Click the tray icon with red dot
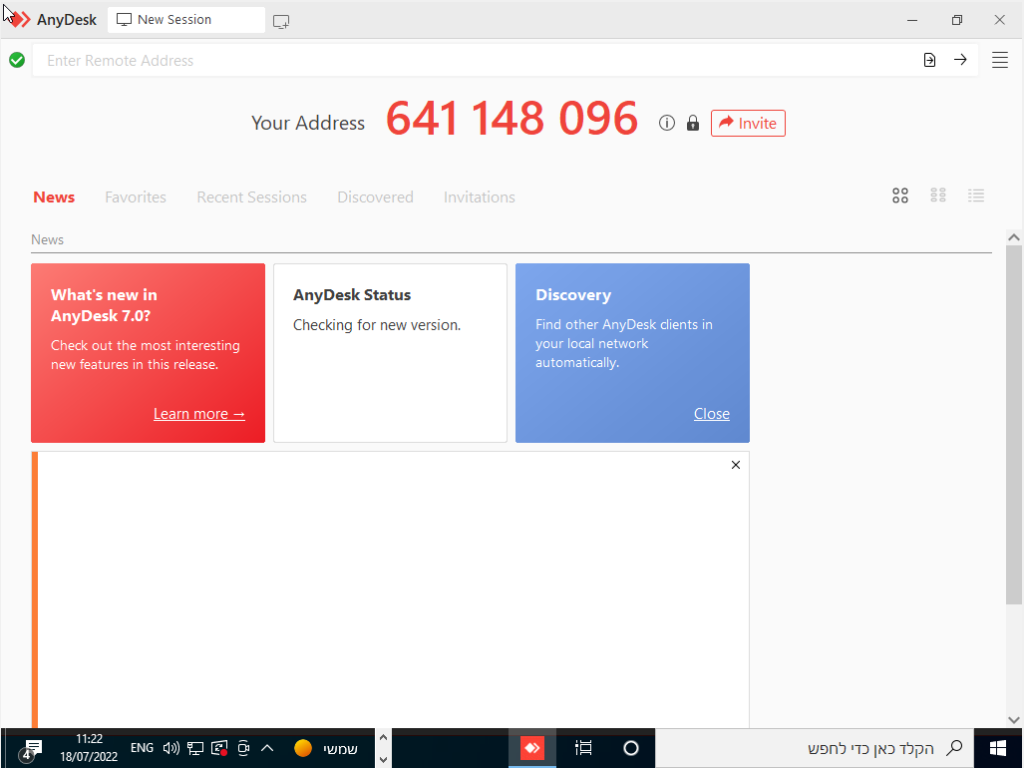This screenshot has width=1024, height=768. coord(219,748)
